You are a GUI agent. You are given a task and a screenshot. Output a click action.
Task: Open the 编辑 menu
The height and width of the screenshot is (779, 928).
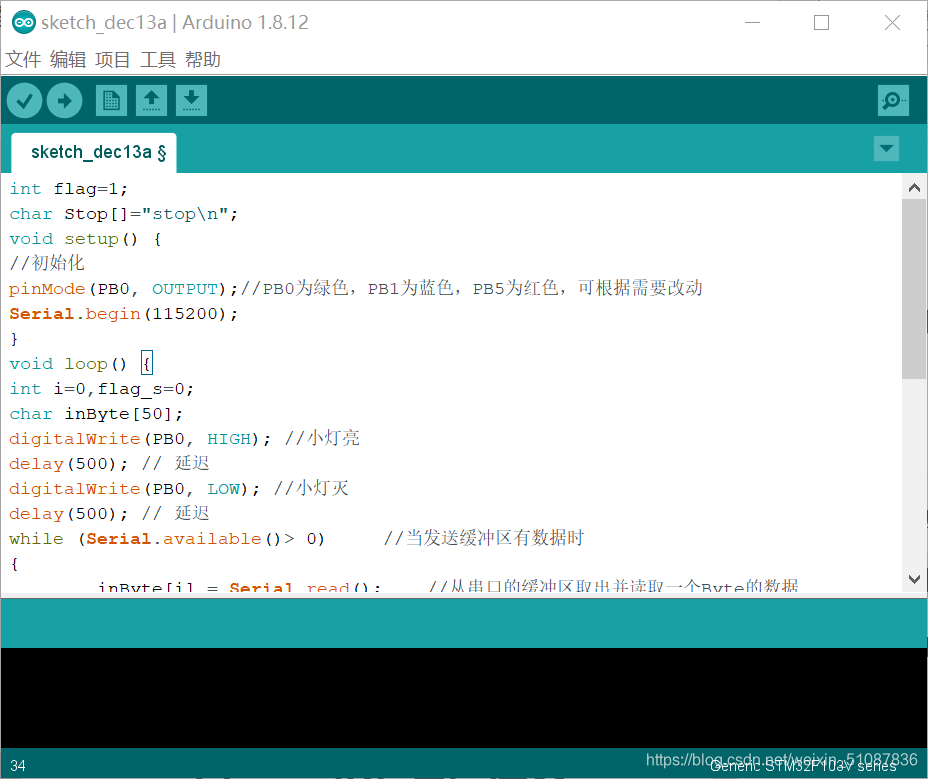tap(68, 59)
